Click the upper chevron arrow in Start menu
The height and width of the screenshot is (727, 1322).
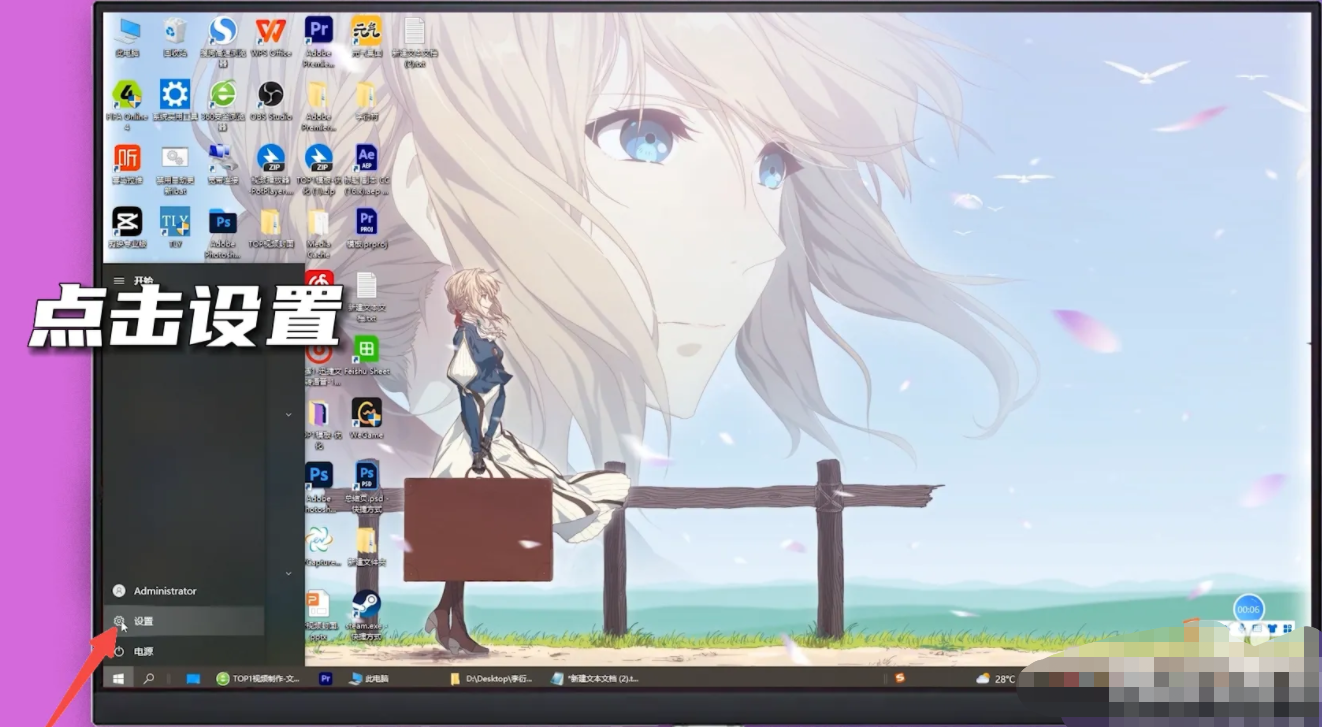[x=288, y=414]
